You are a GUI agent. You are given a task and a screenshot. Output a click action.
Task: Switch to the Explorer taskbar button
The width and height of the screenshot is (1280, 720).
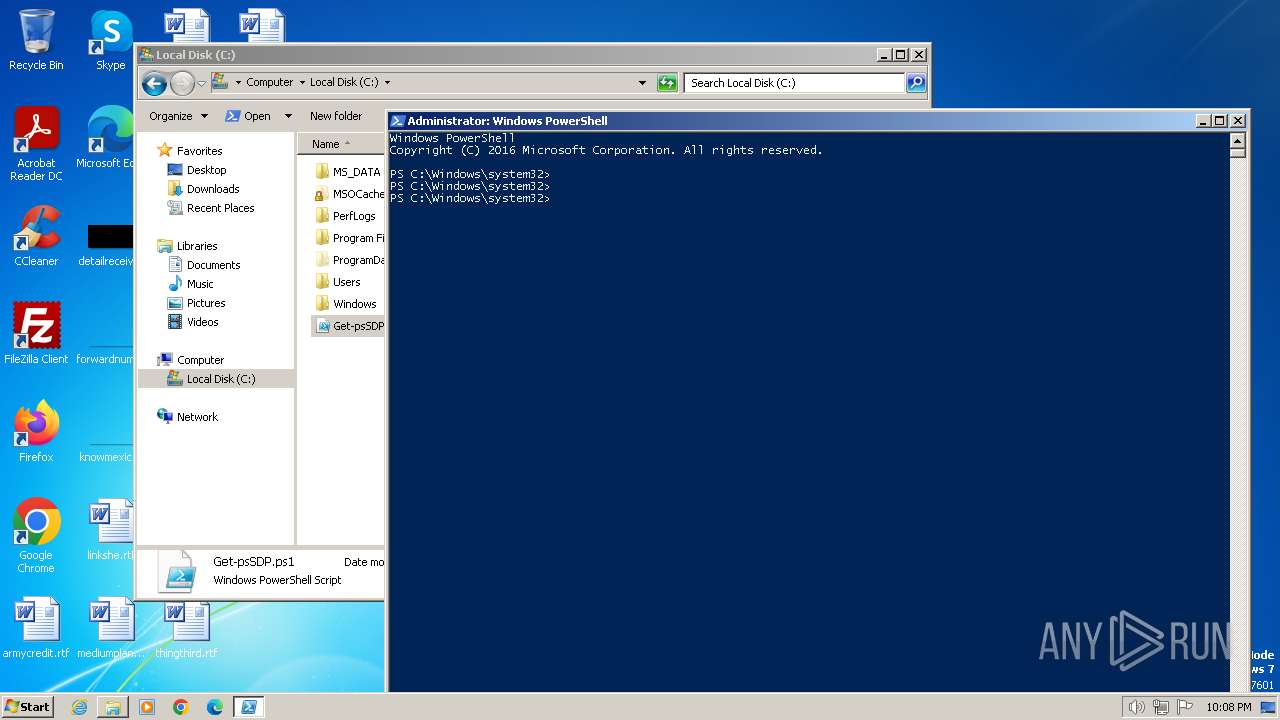(113, 707)
